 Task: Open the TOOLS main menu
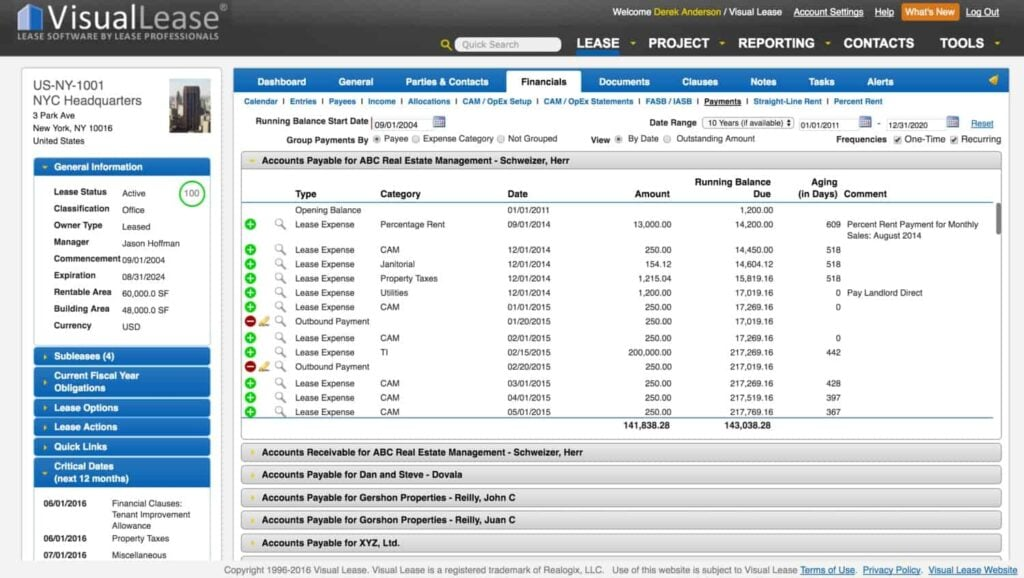coord(961,43)
